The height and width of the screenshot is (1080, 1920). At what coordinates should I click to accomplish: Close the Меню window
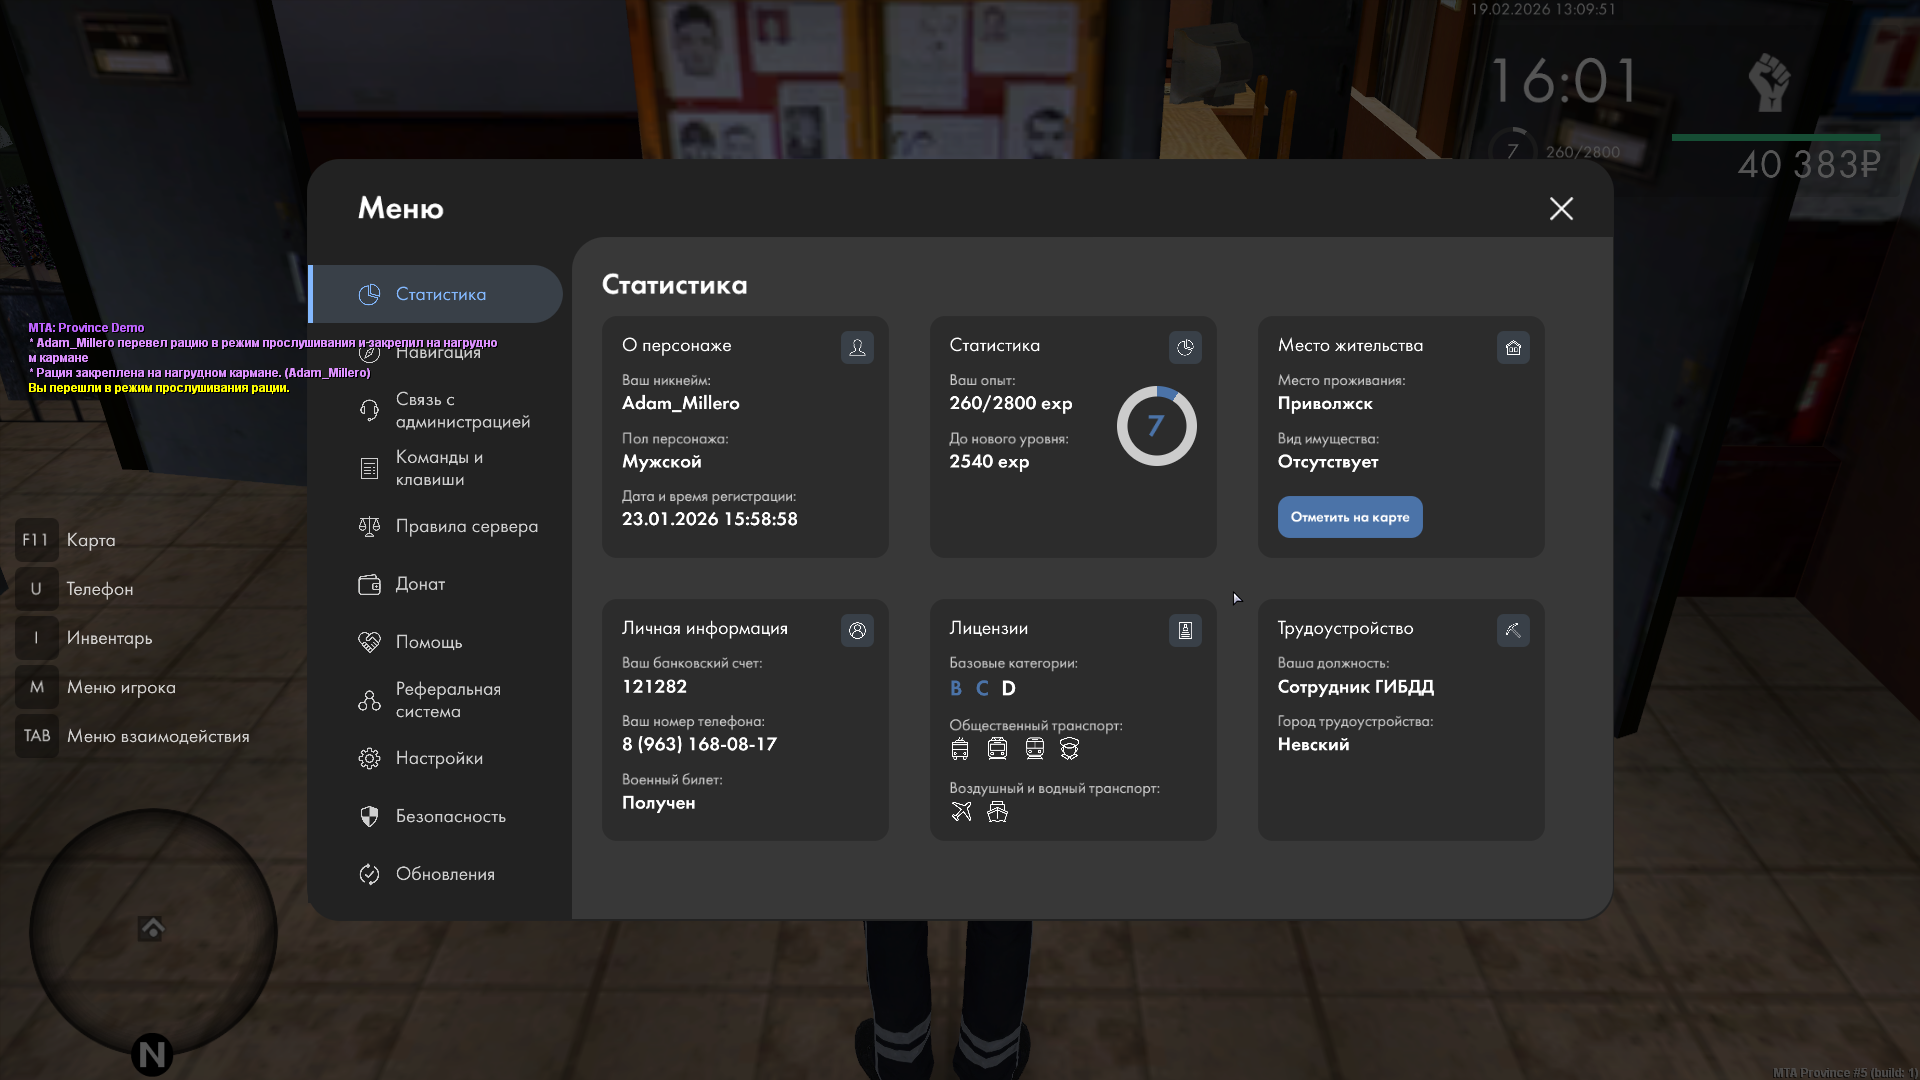pos(1561,208)
